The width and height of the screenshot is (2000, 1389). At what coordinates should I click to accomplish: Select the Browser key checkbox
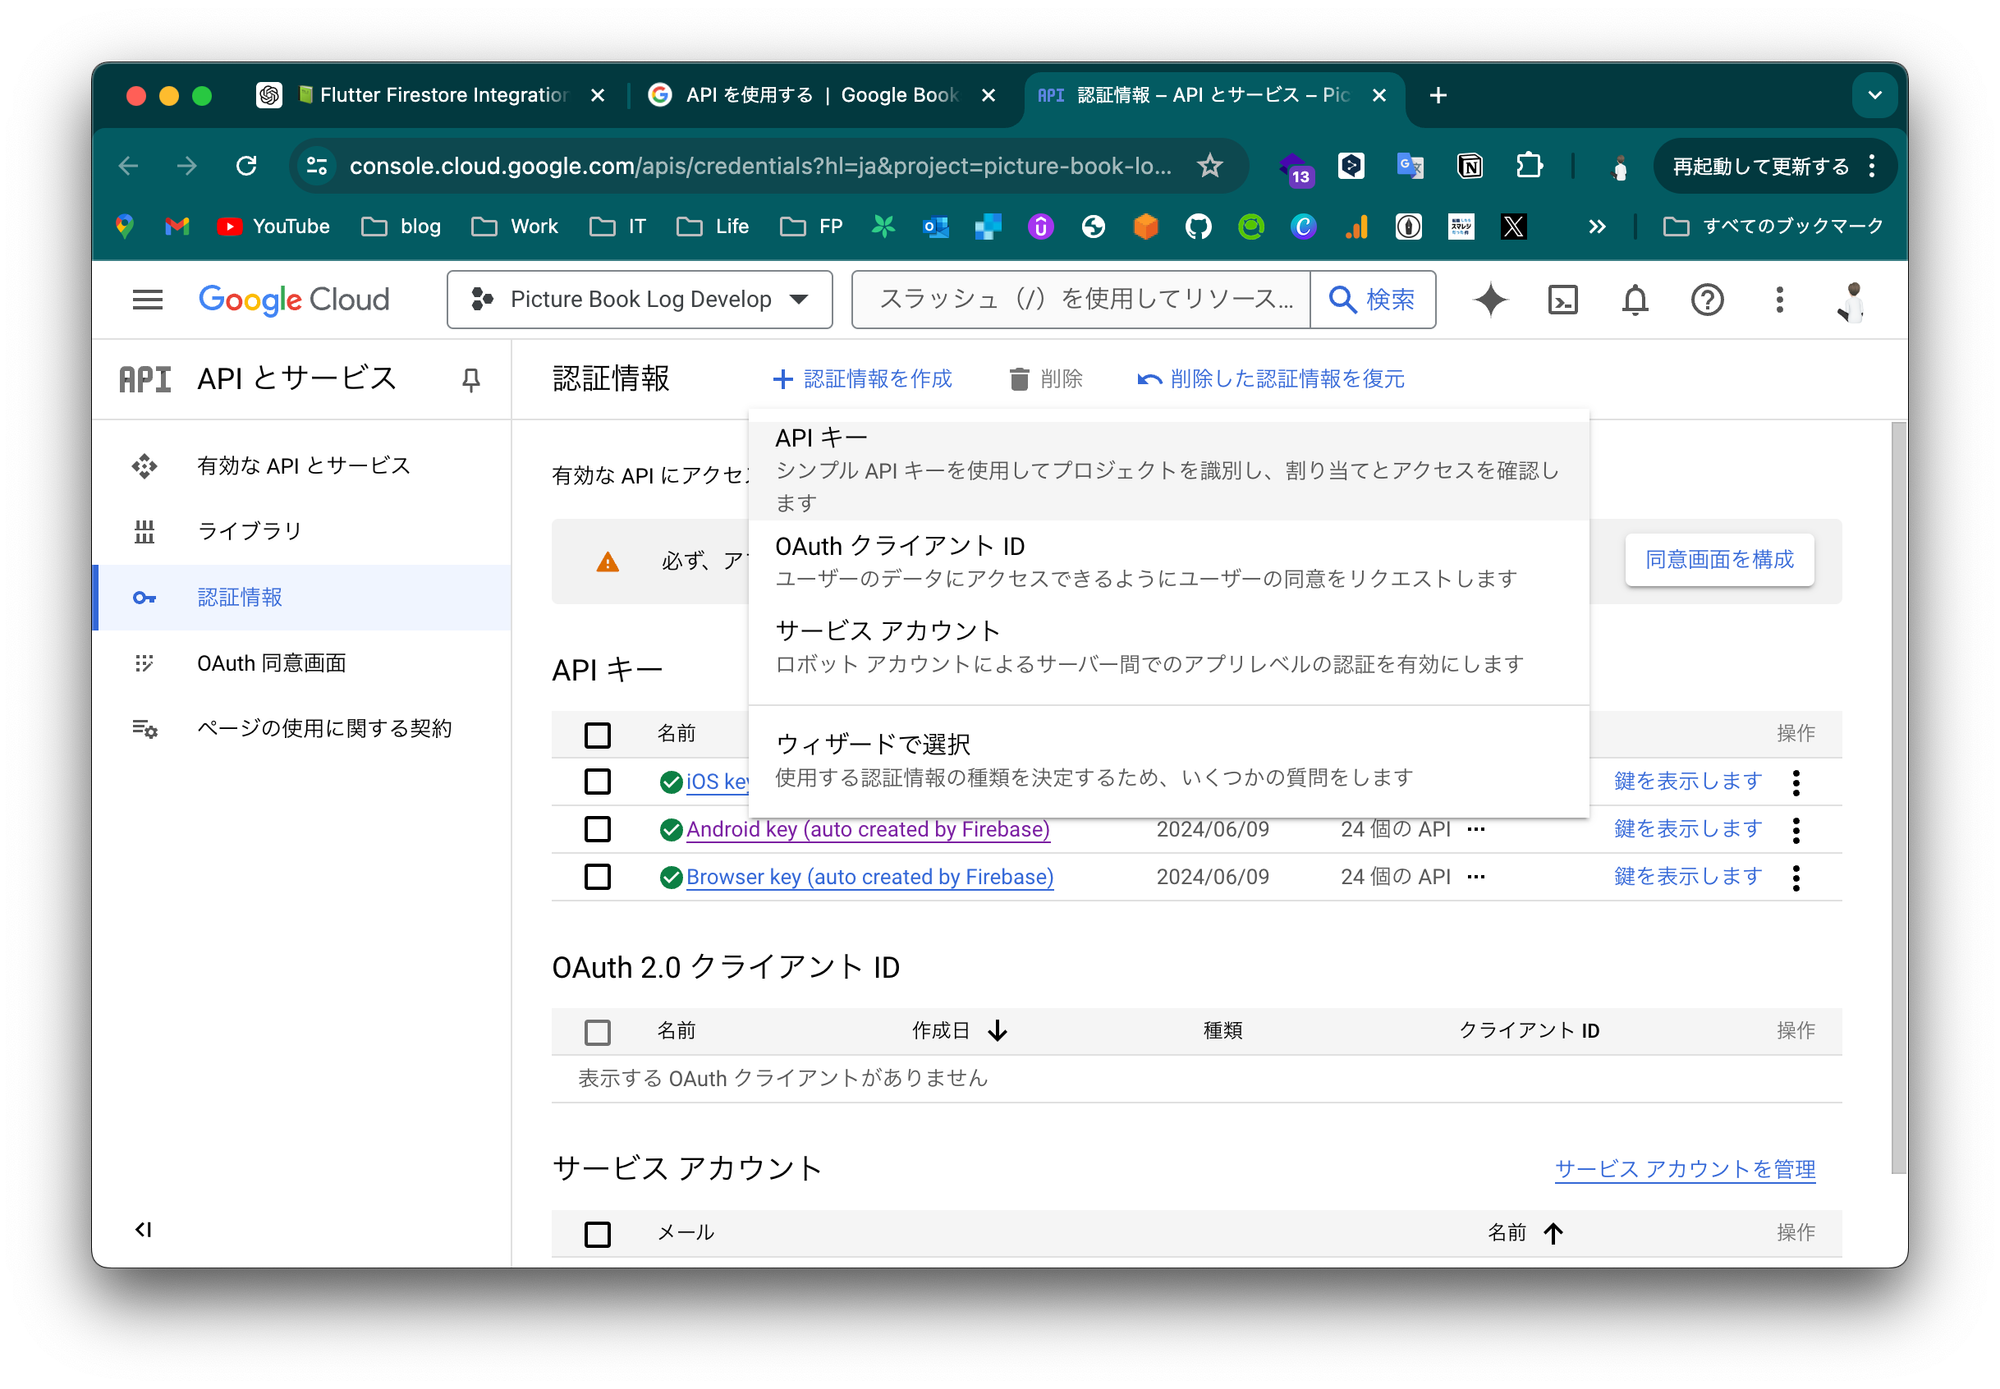[597, 877]
